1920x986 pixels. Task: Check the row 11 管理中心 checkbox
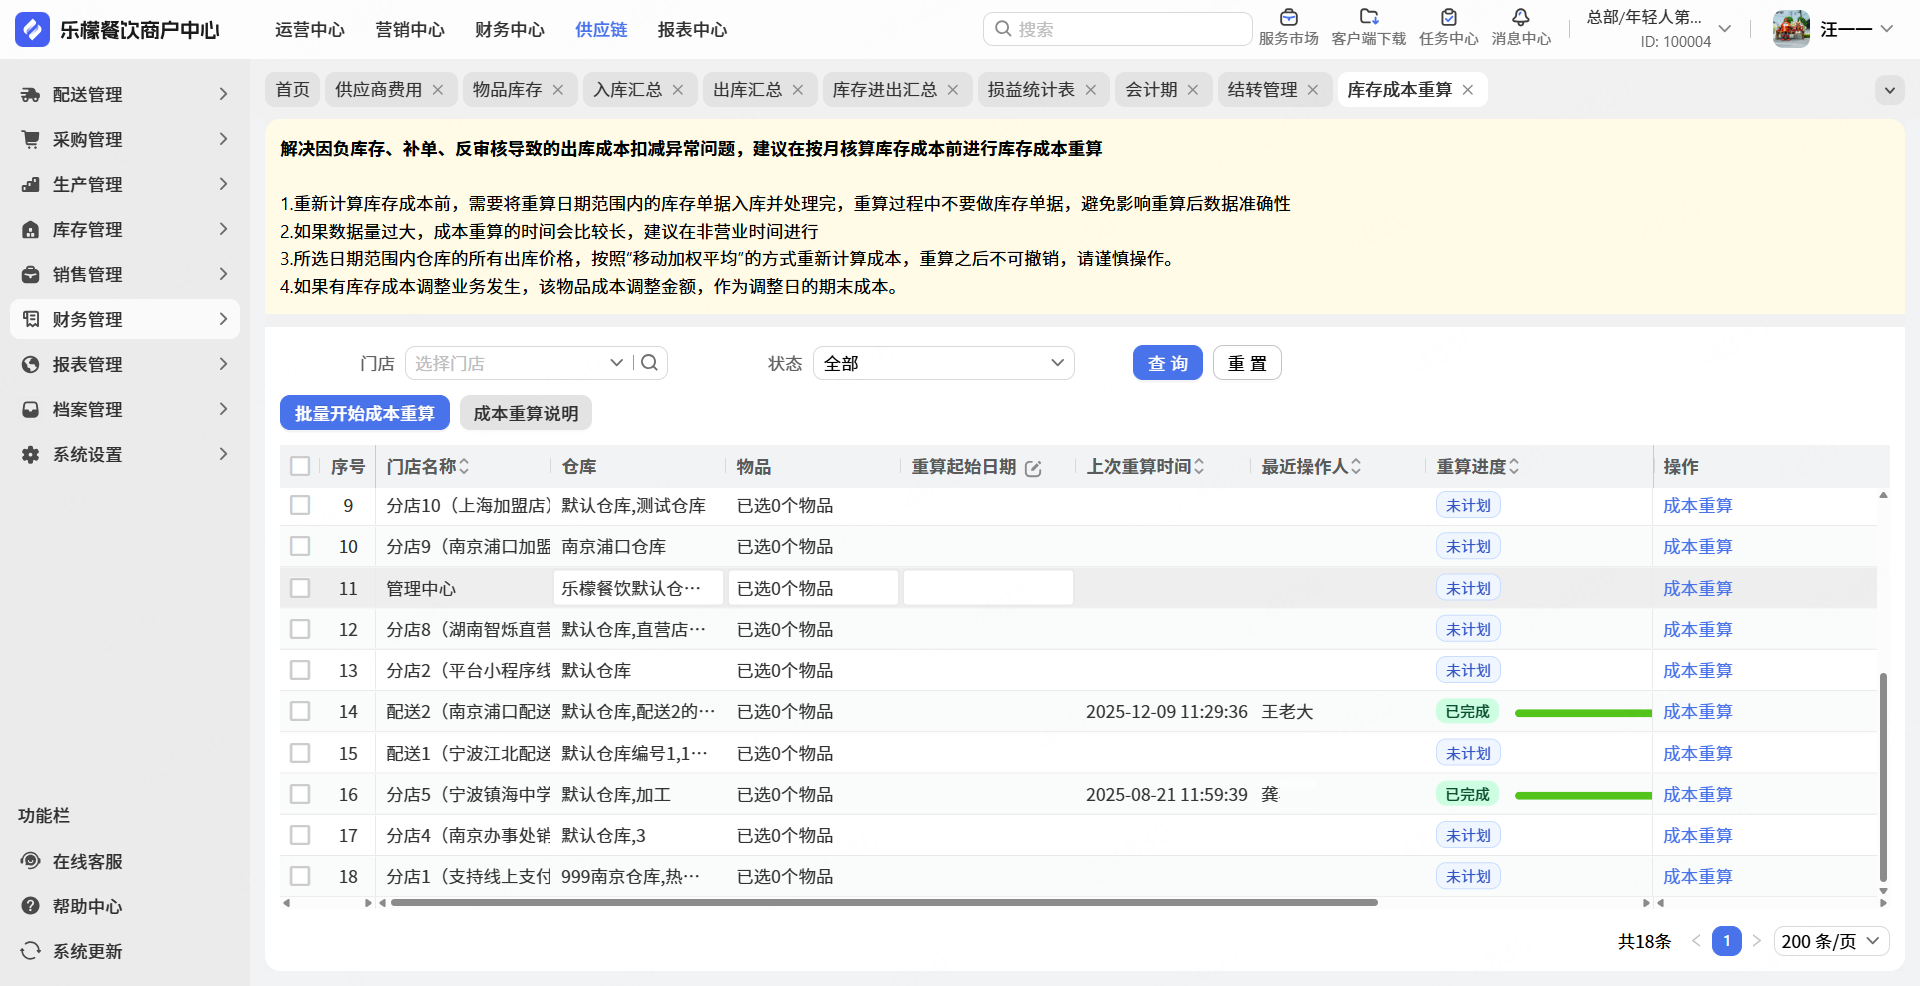coord(300,588)
